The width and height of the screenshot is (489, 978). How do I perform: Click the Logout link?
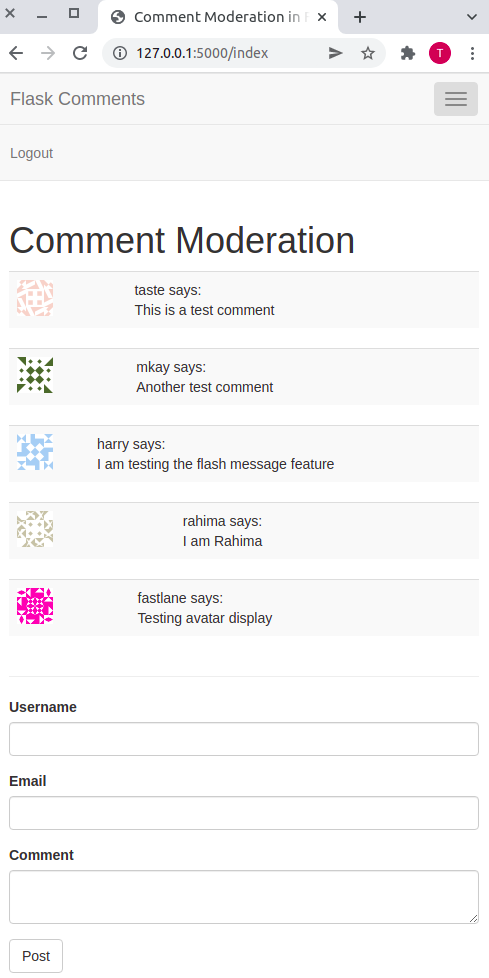[31, 153]
